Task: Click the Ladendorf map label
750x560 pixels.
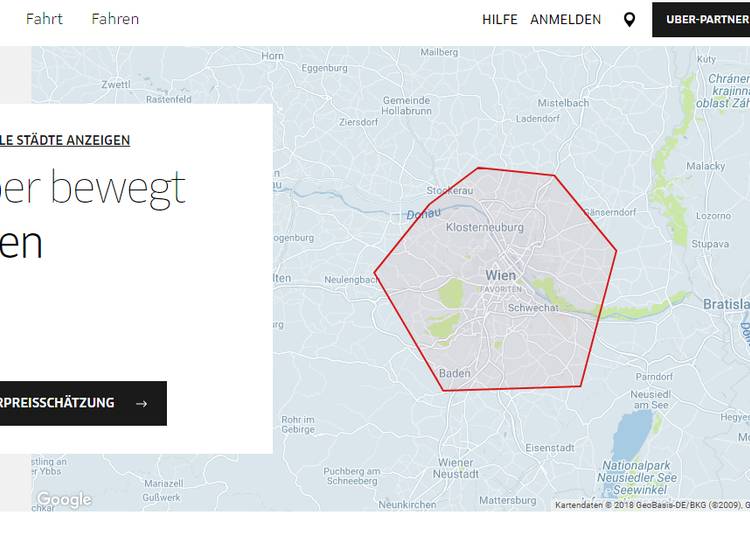Action: [x=538, y=119]
